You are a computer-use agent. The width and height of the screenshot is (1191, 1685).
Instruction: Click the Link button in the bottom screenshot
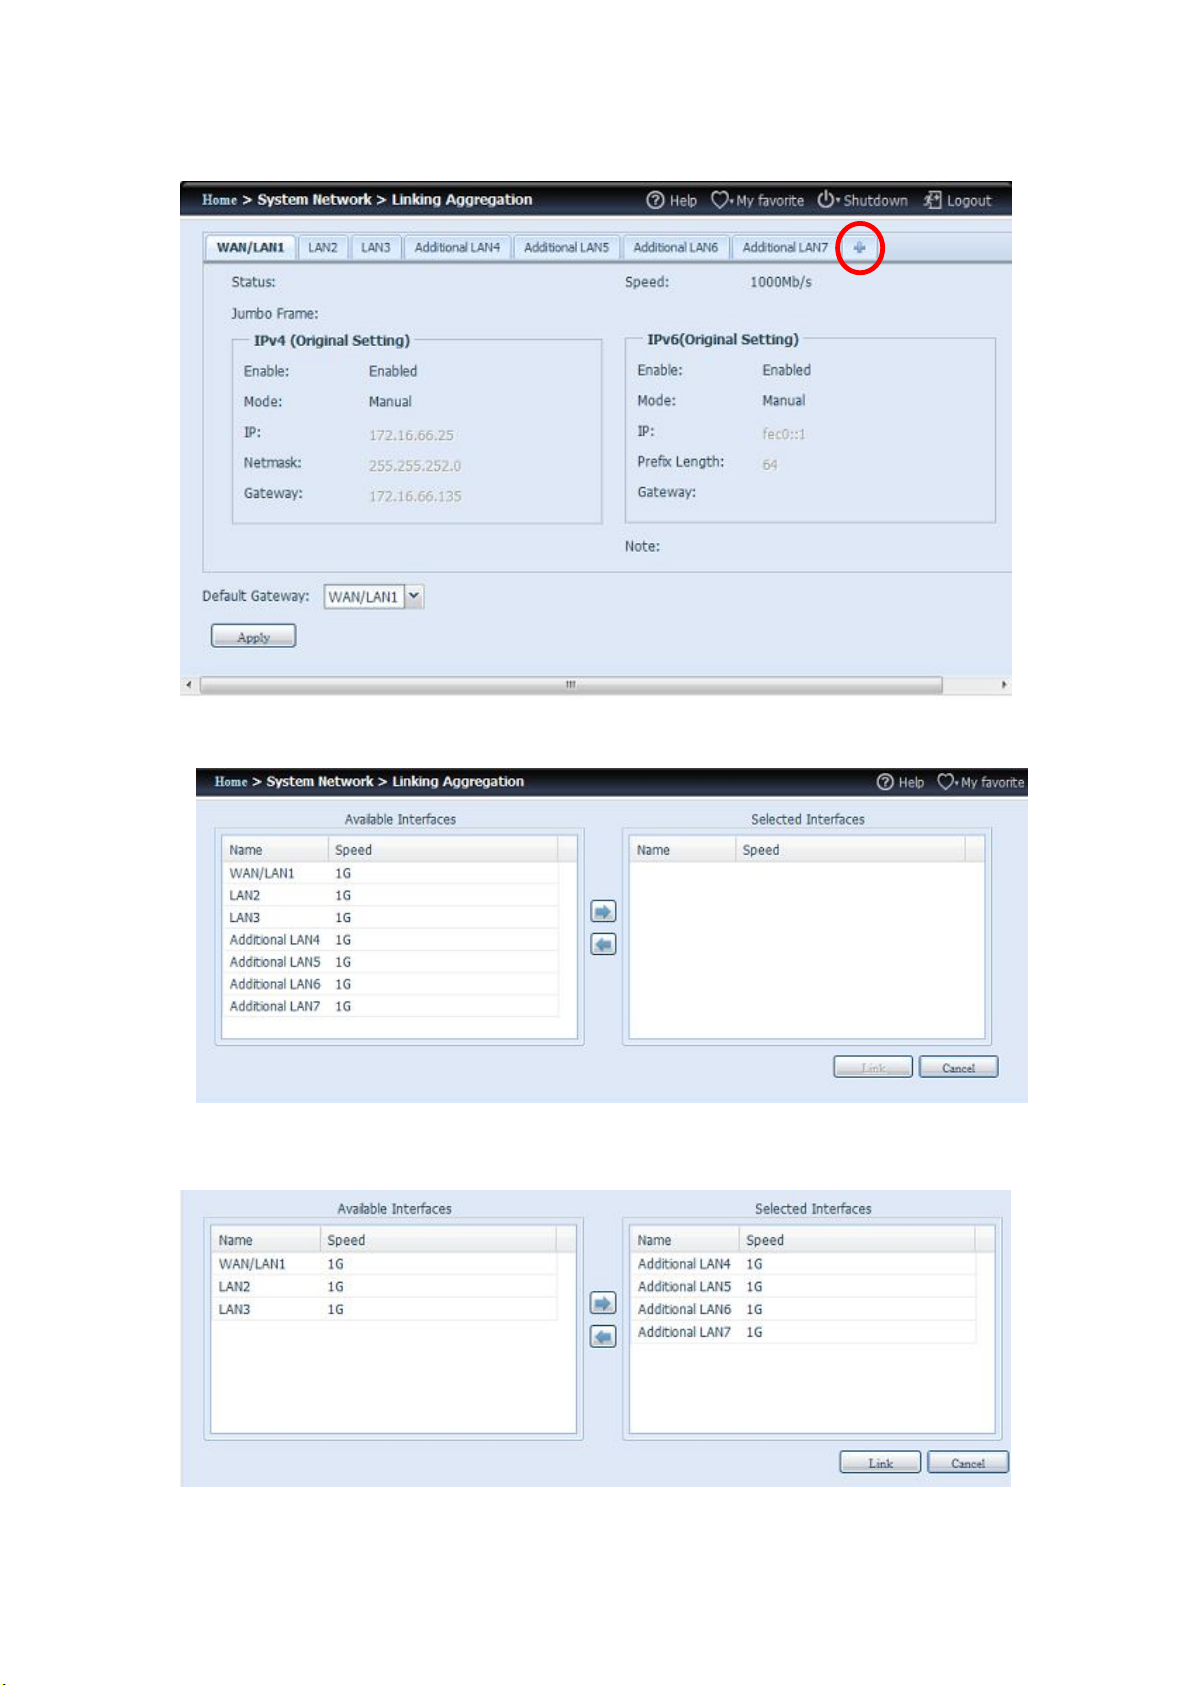880,1462
